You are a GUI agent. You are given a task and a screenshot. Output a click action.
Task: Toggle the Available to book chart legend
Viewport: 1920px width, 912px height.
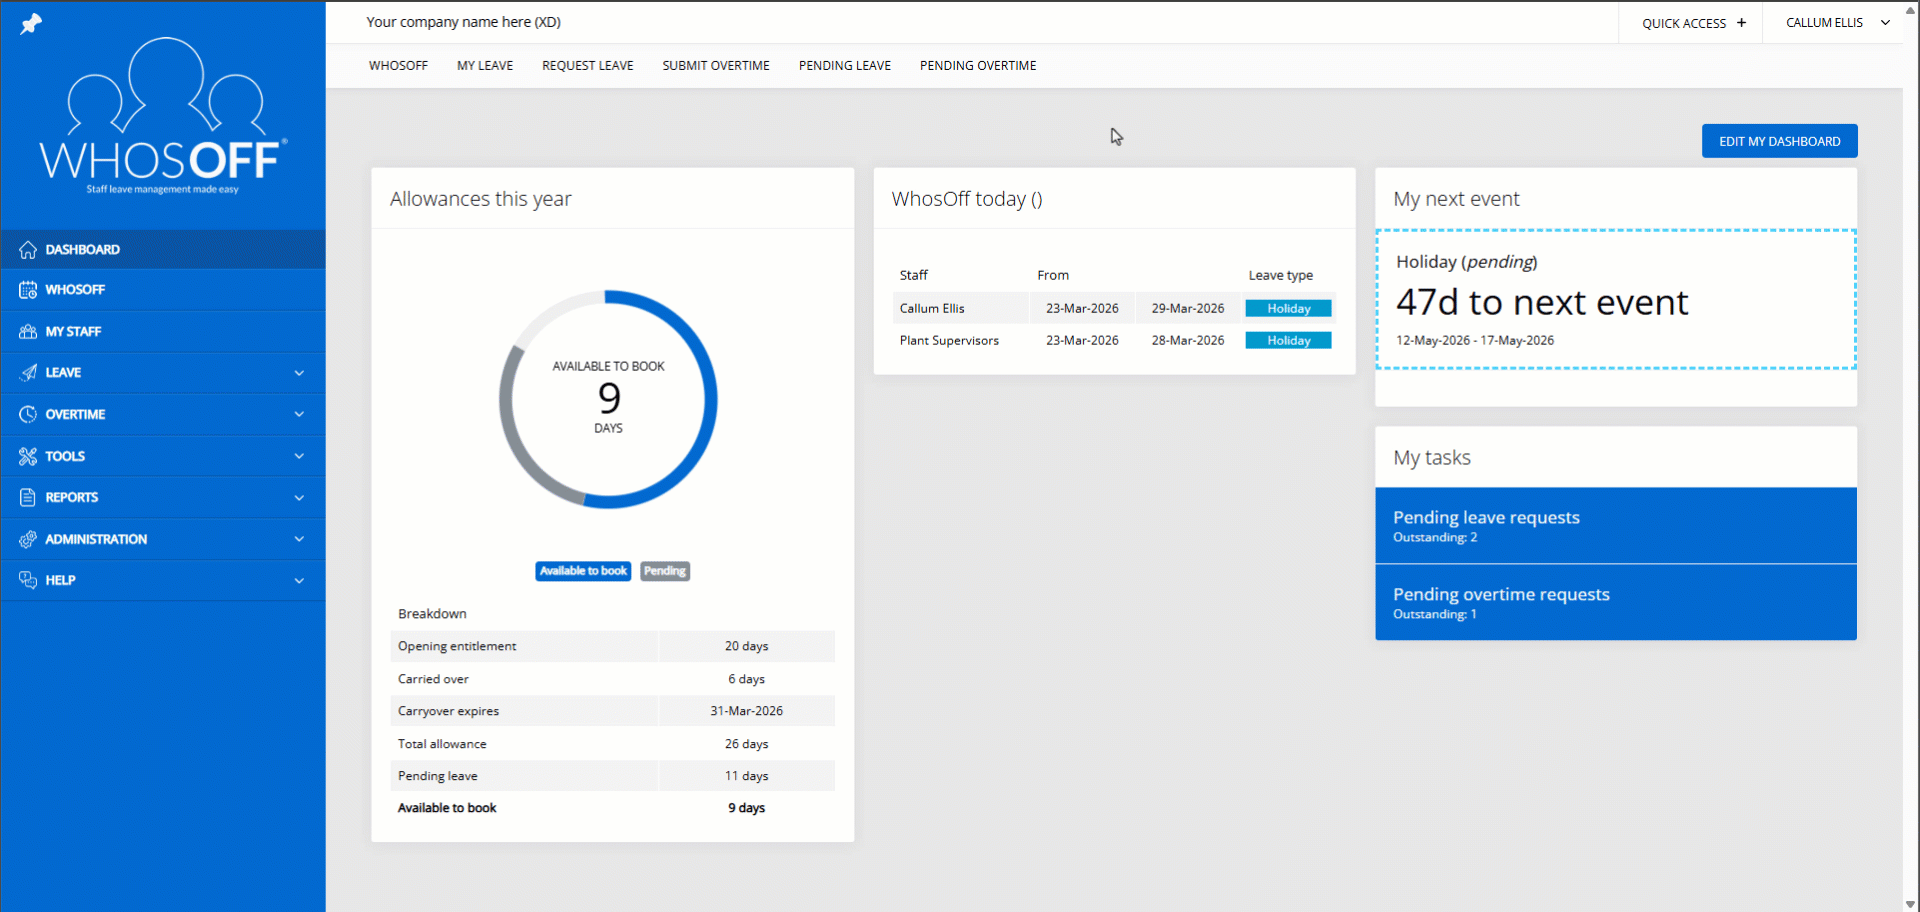[x=583, y=571]
